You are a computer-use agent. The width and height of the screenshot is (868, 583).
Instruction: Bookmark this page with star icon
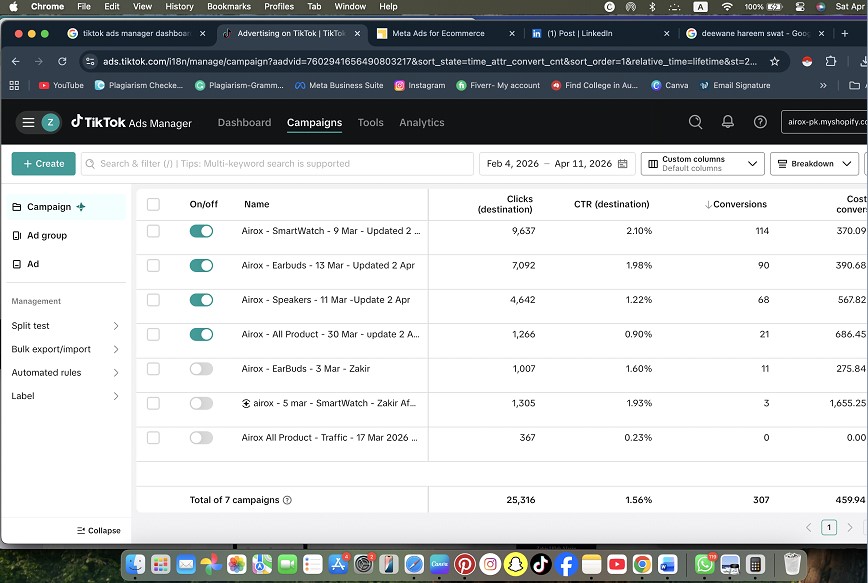(x=774, y=61)
